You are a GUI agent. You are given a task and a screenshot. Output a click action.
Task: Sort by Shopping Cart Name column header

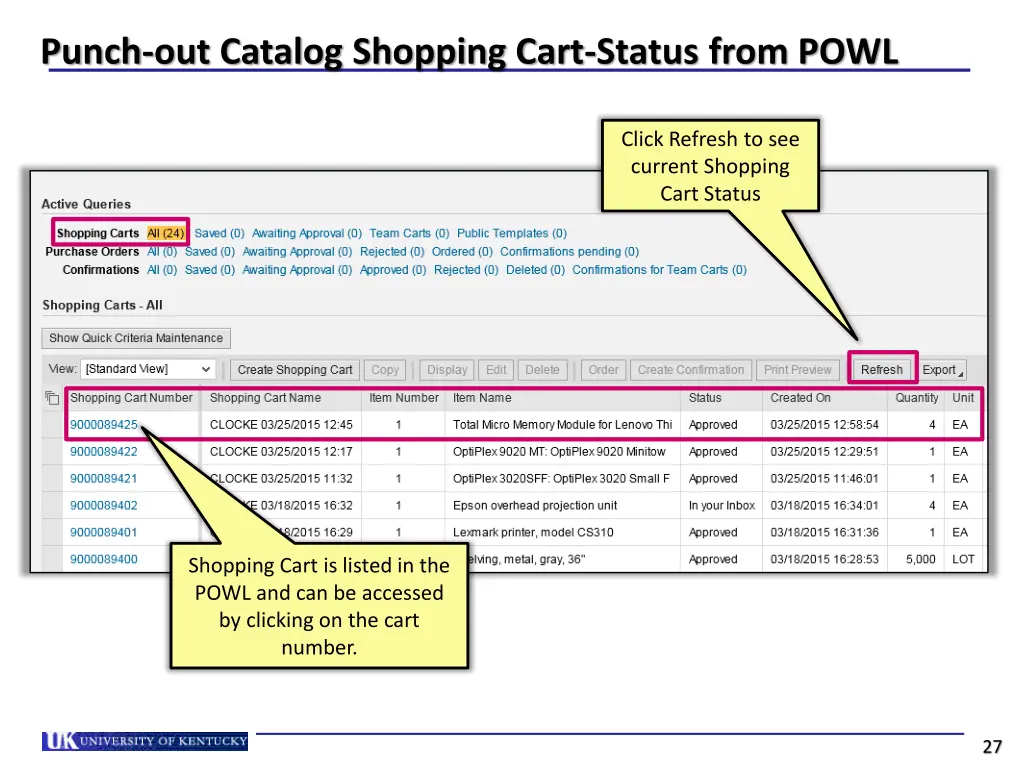[x=281, y=398]
